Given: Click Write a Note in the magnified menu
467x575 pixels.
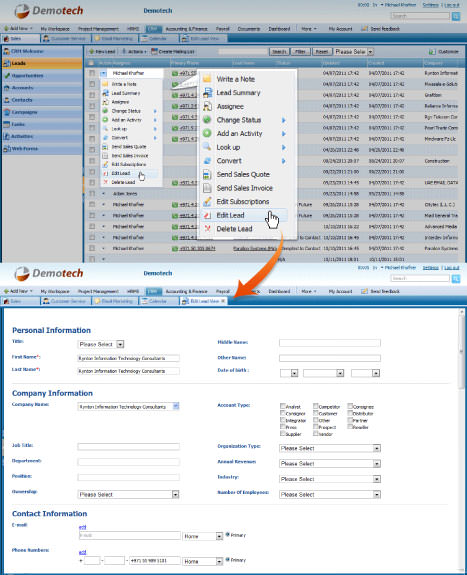Looking at the screenshot, I should (235, 79).
